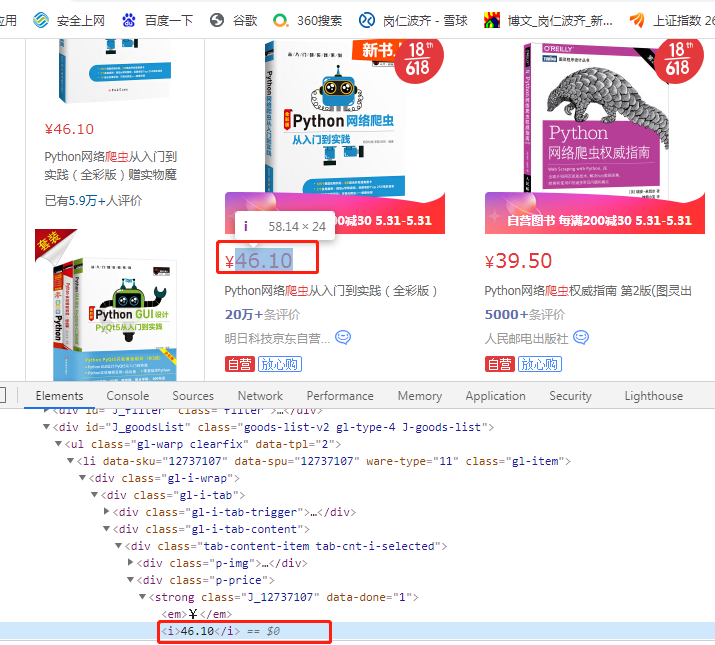This screenshot has height=645, width=715.
Task: Open the Lighthouse tab
Action: point(653,395)
